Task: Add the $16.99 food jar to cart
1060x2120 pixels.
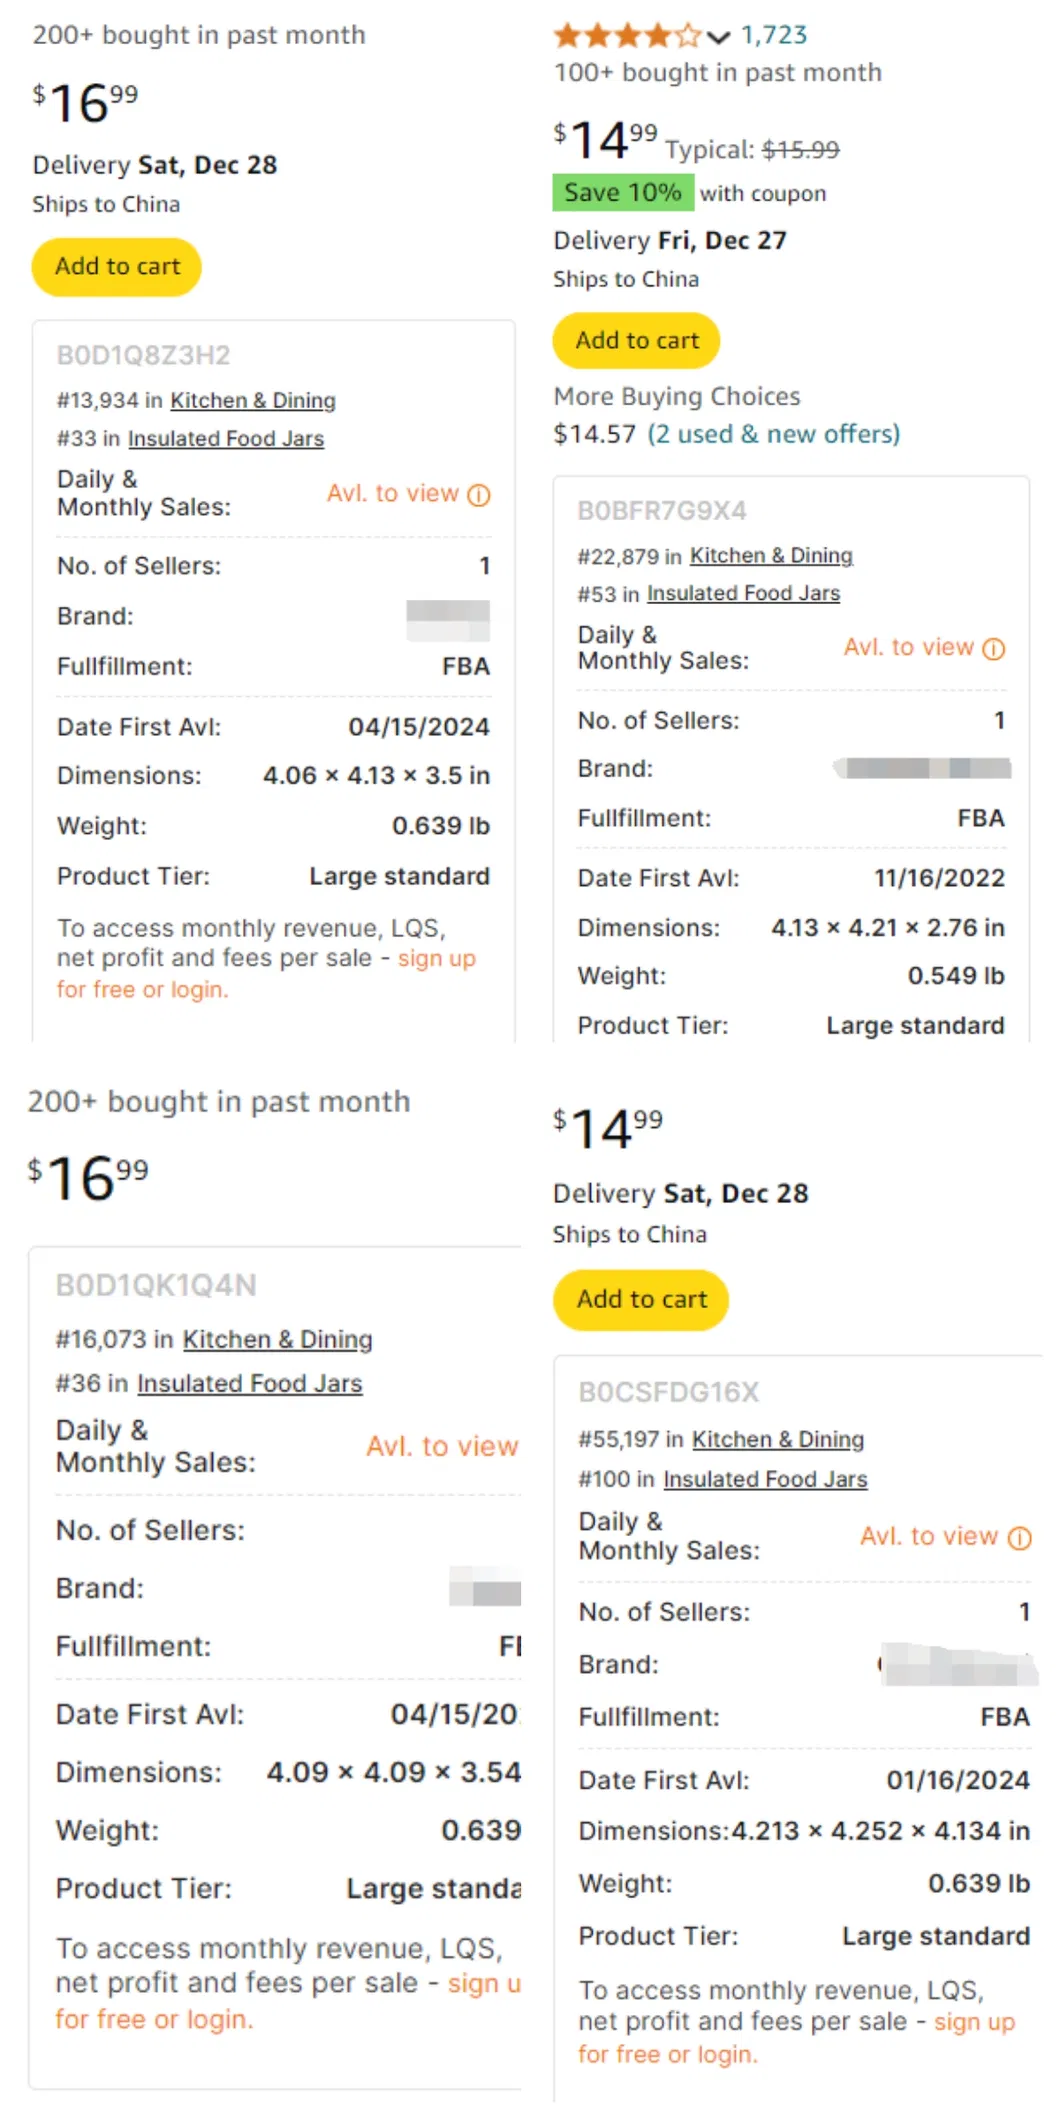Action: pos(116,266)
